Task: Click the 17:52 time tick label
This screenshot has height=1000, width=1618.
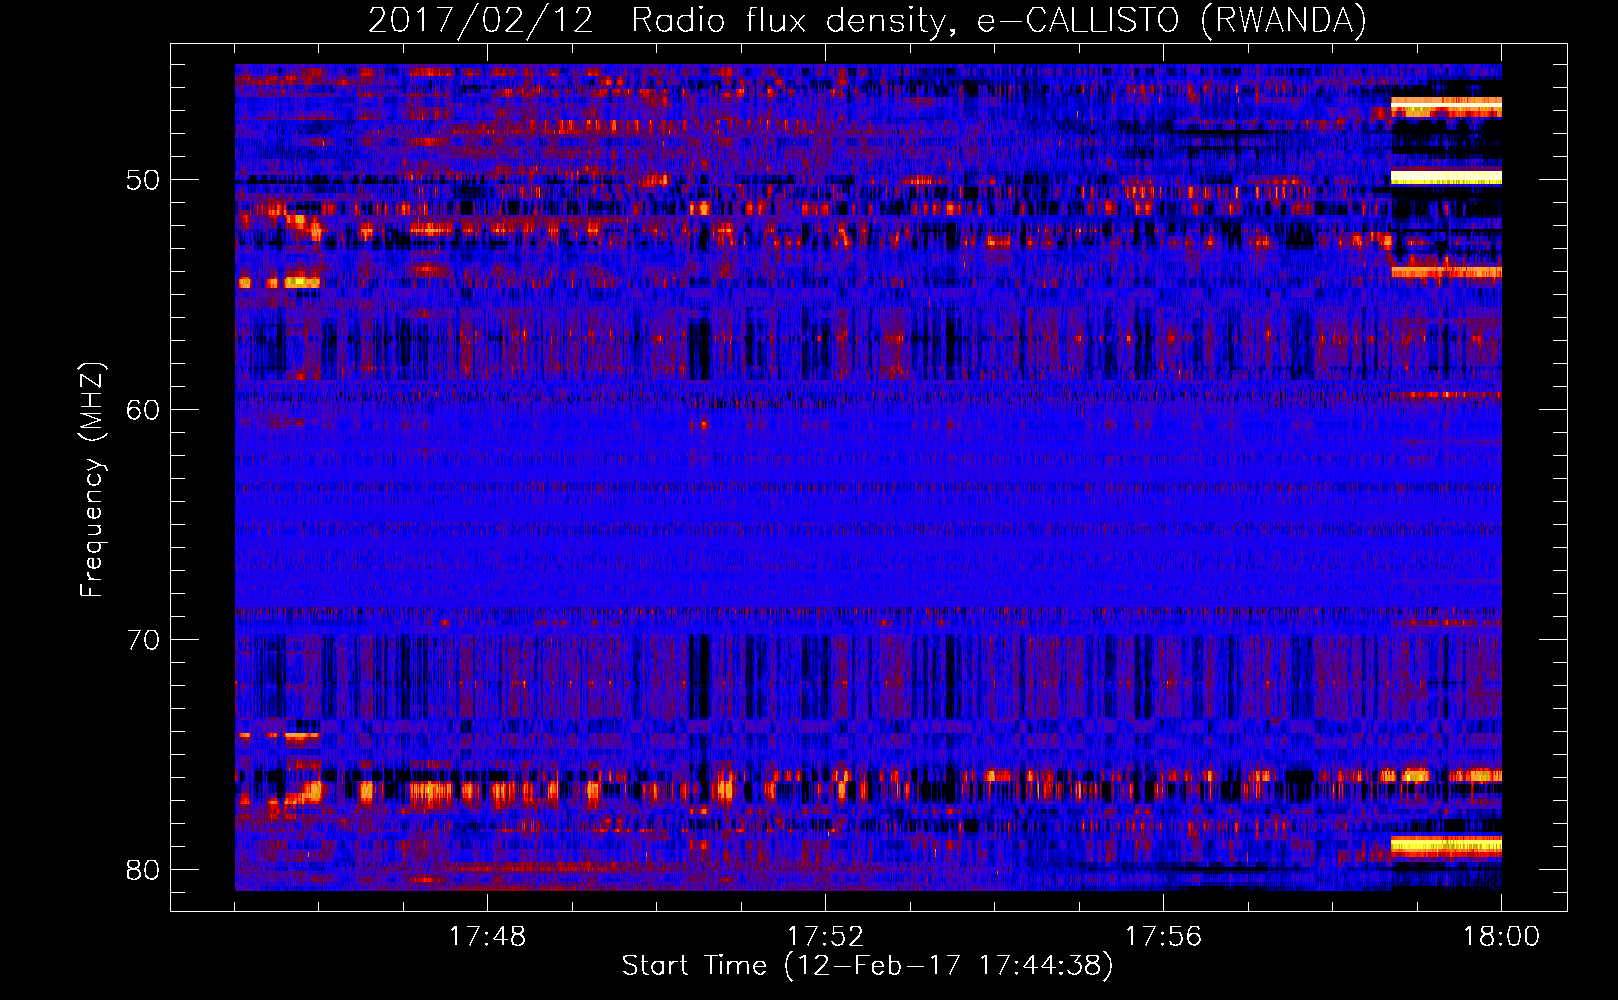Action: [825, 937]
